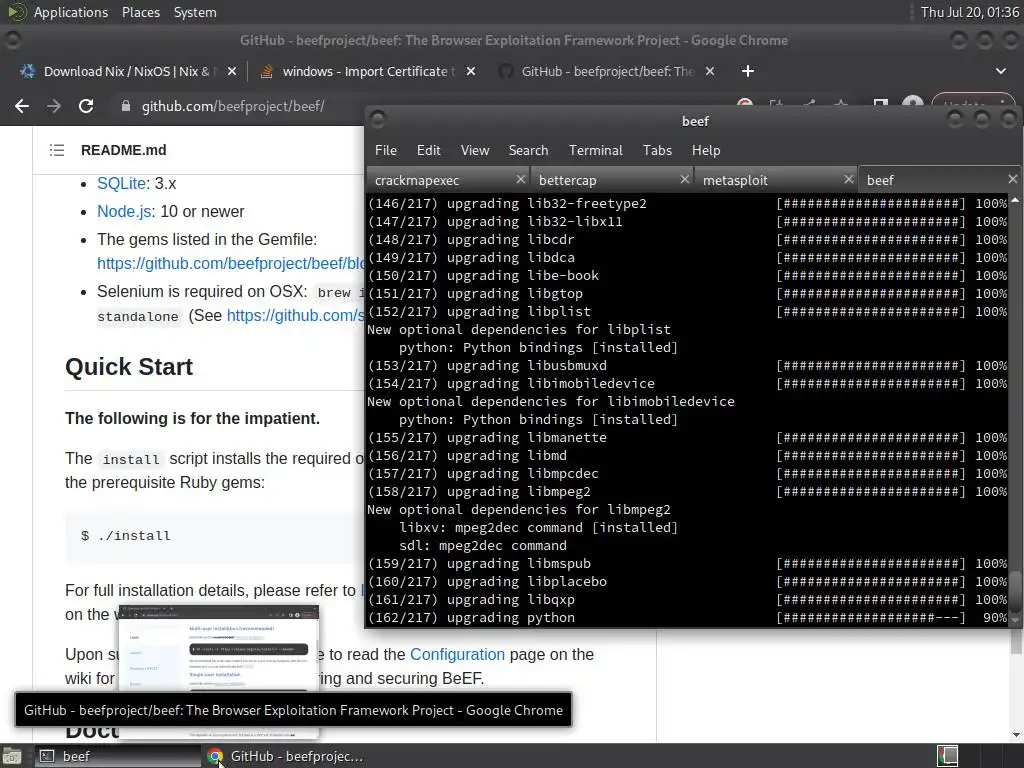Click the ./install code block

215,536
